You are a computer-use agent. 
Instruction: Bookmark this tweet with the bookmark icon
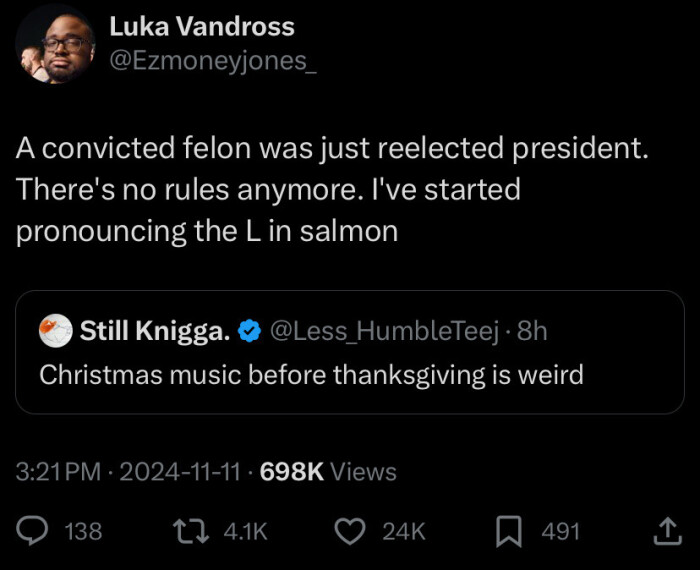tap(508, 531)
